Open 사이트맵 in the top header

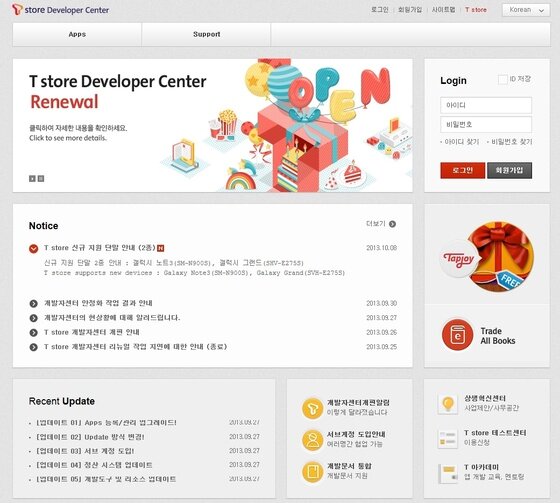coord(444,10)
